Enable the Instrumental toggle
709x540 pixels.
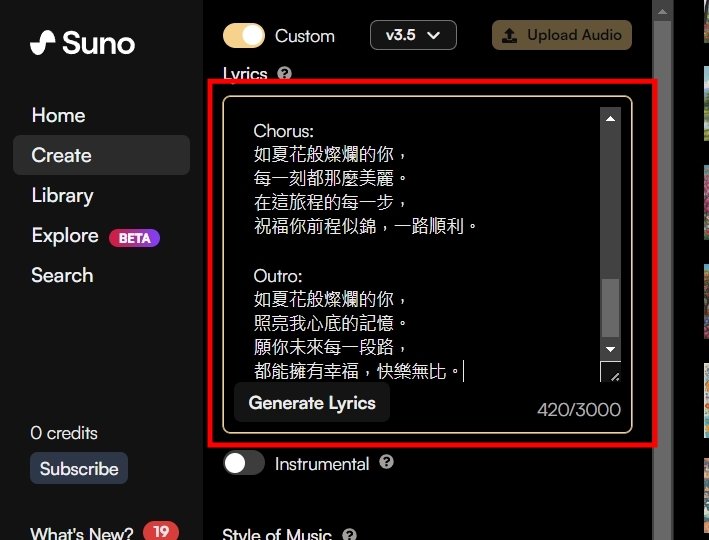244,463
